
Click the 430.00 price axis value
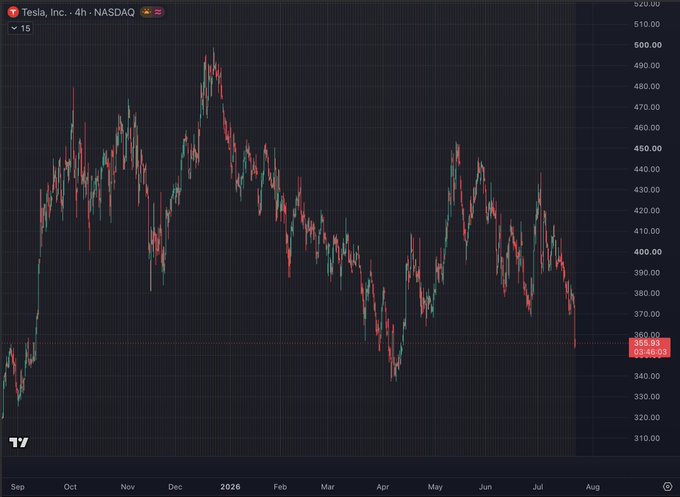pyautogui.click(x=647, y=190)
